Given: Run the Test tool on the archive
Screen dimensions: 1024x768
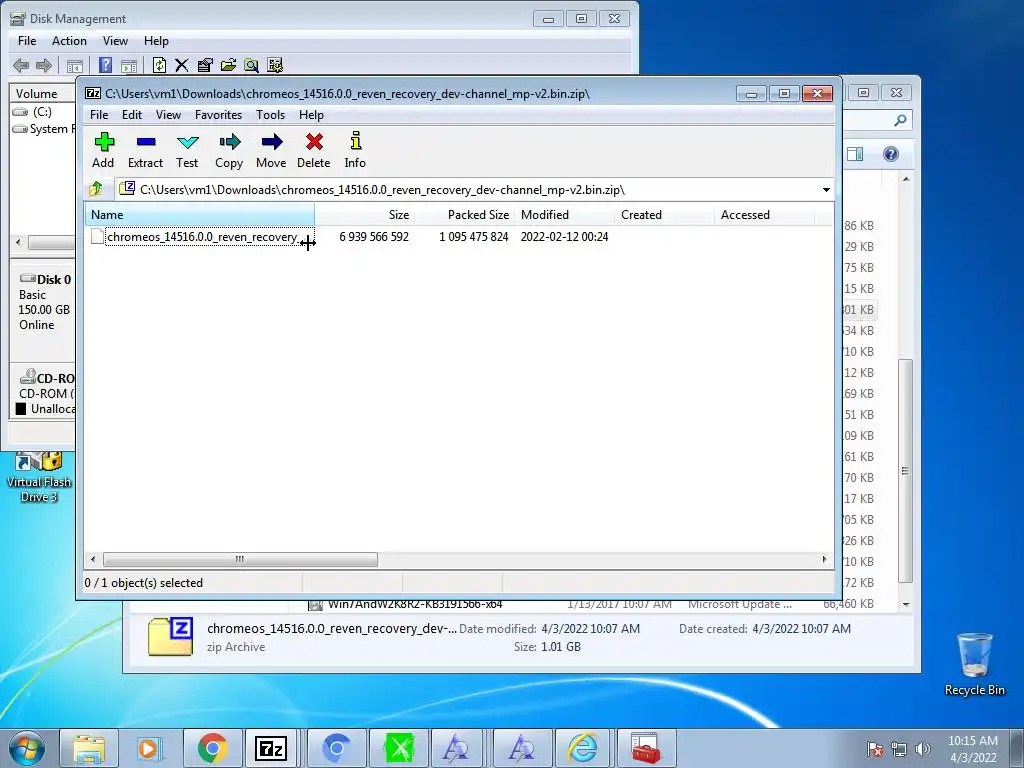Looking at the screenshot, I should [x=187, y=150].
